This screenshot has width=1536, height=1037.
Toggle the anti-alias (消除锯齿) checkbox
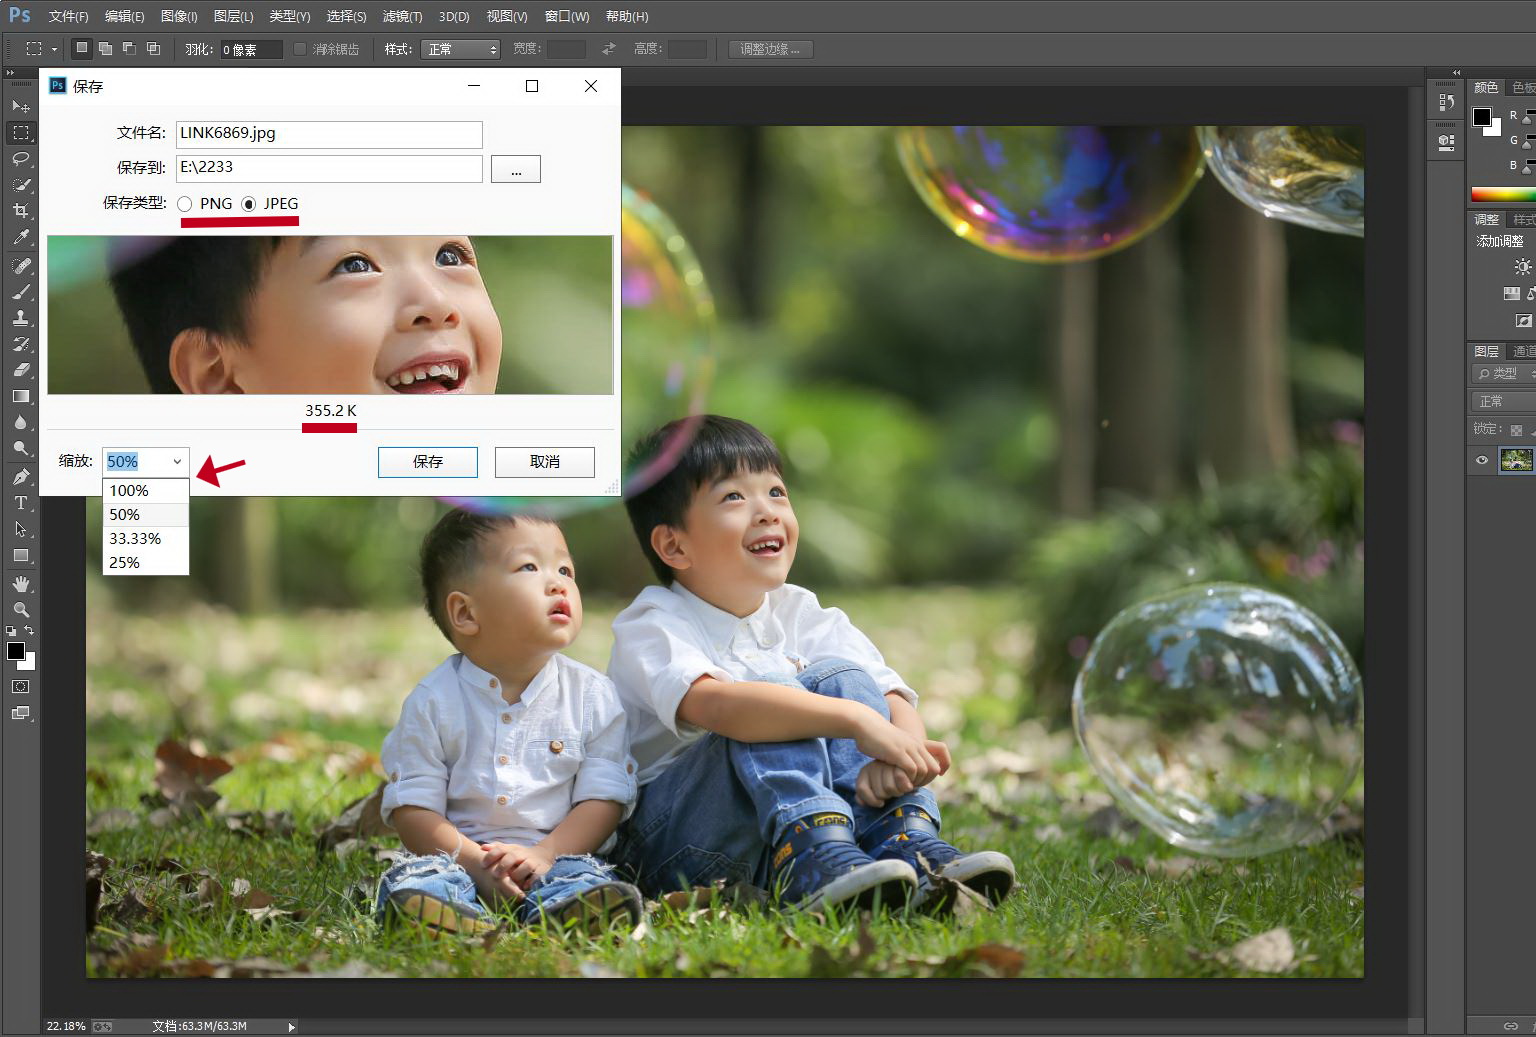299,49
